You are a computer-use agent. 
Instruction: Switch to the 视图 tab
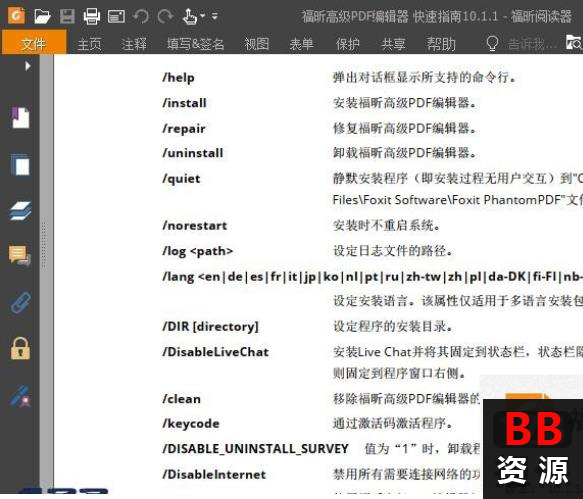pos(257,44)
